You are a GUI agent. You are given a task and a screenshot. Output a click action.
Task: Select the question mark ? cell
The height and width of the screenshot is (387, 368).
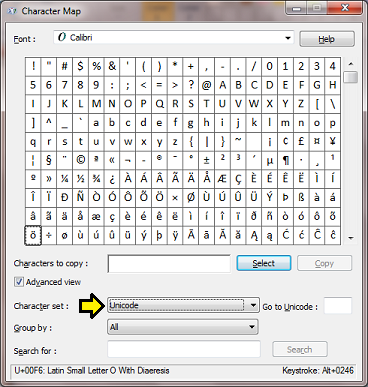(191, 85)
